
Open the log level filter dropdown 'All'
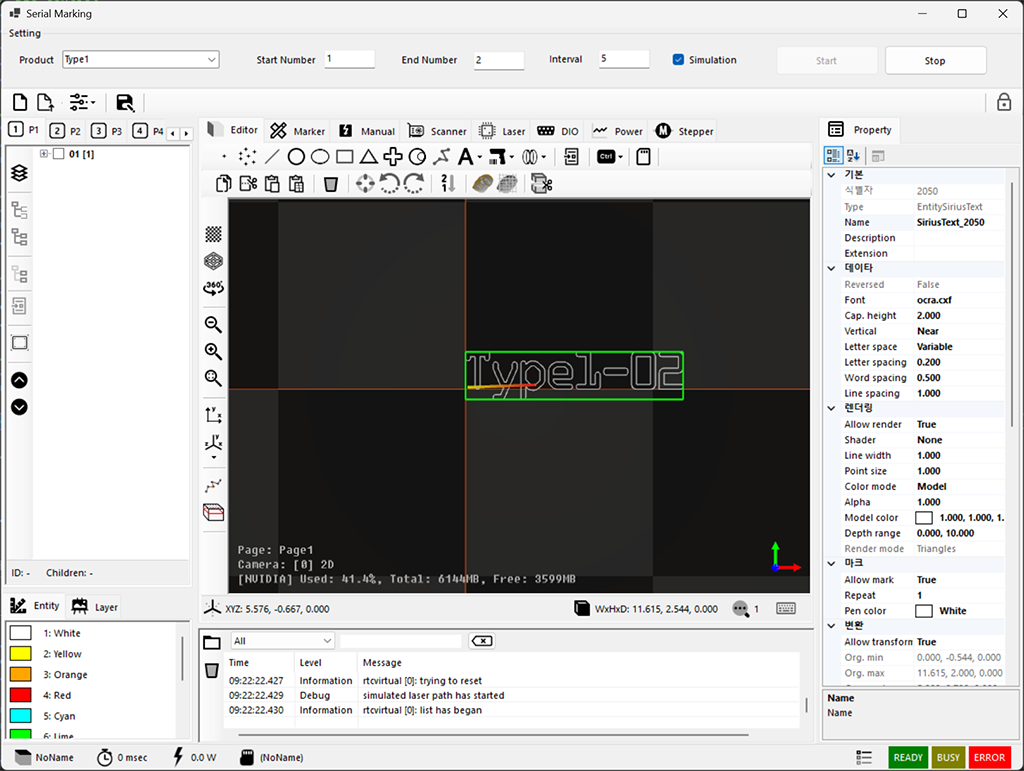[x=283, y=641]
